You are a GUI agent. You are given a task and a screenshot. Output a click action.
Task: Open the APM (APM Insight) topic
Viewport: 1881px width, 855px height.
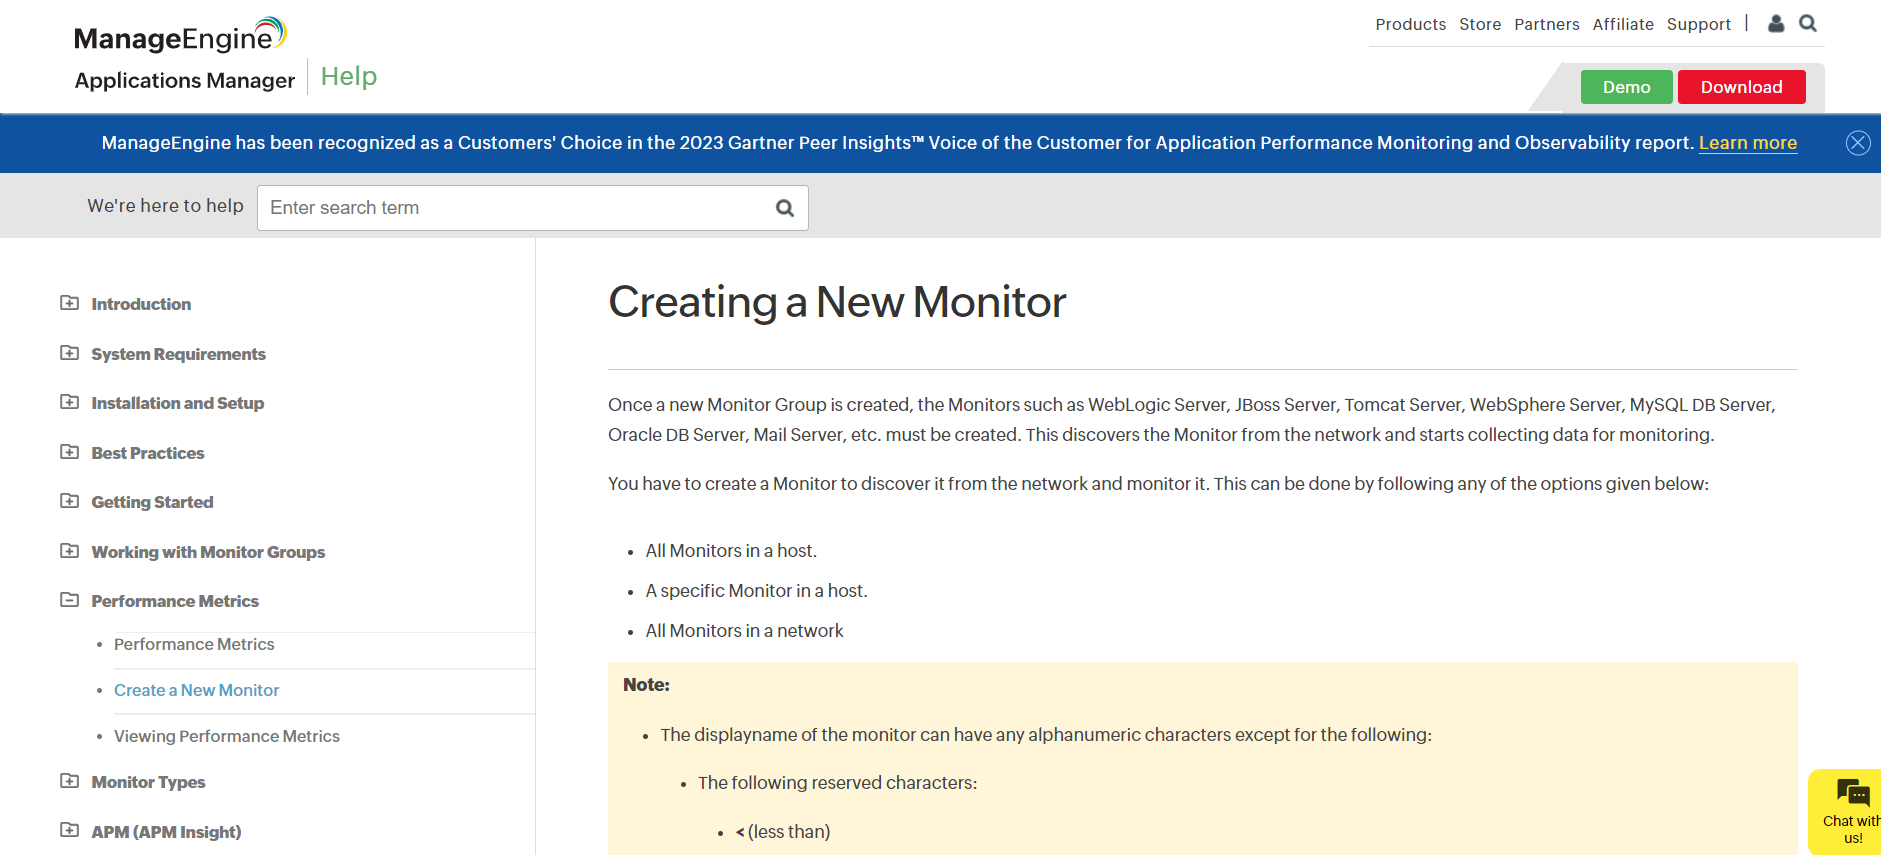tap(166, 832)
